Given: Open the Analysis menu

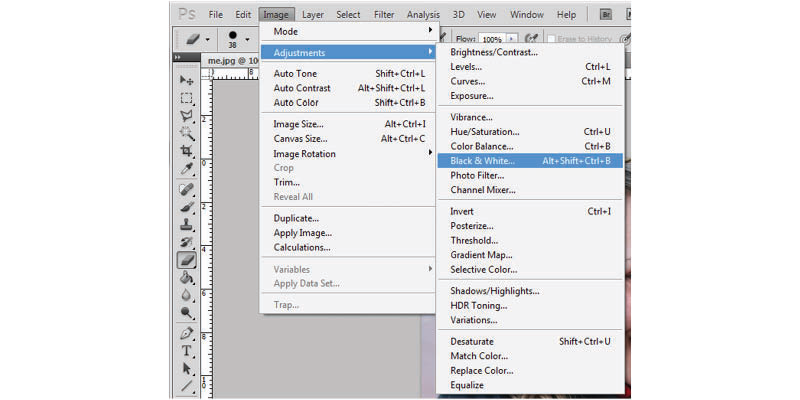Looking at the screenshot, I should pos(423,15).
